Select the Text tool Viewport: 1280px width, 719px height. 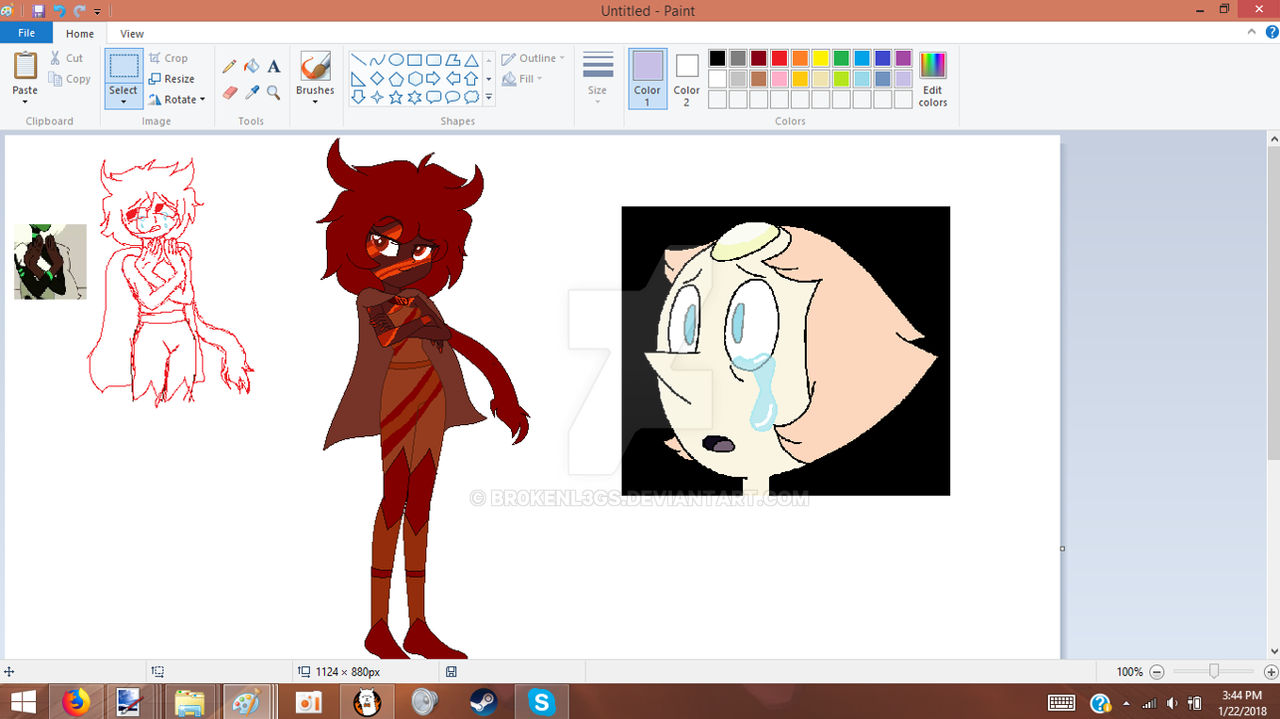[x=274, y=65]
